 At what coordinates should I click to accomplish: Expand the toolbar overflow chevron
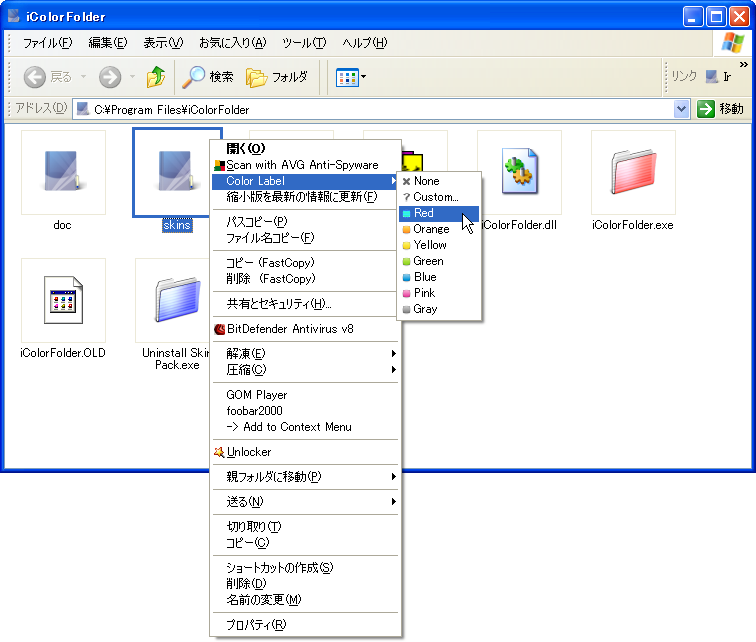tap(743, 64)
